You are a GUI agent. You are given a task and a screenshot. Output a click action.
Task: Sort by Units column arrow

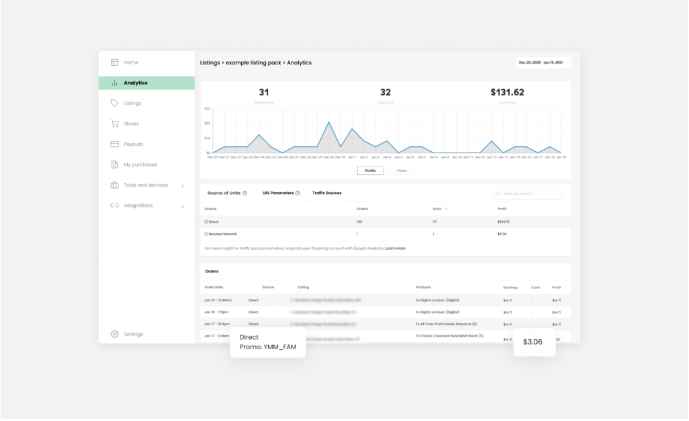click(x=446, y=209)
